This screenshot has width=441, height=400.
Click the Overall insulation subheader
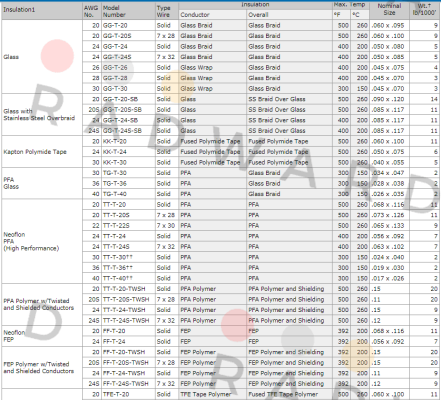289,15
